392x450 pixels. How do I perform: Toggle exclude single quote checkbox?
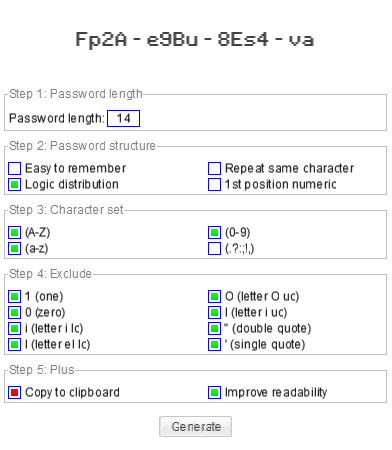point(214,344)
